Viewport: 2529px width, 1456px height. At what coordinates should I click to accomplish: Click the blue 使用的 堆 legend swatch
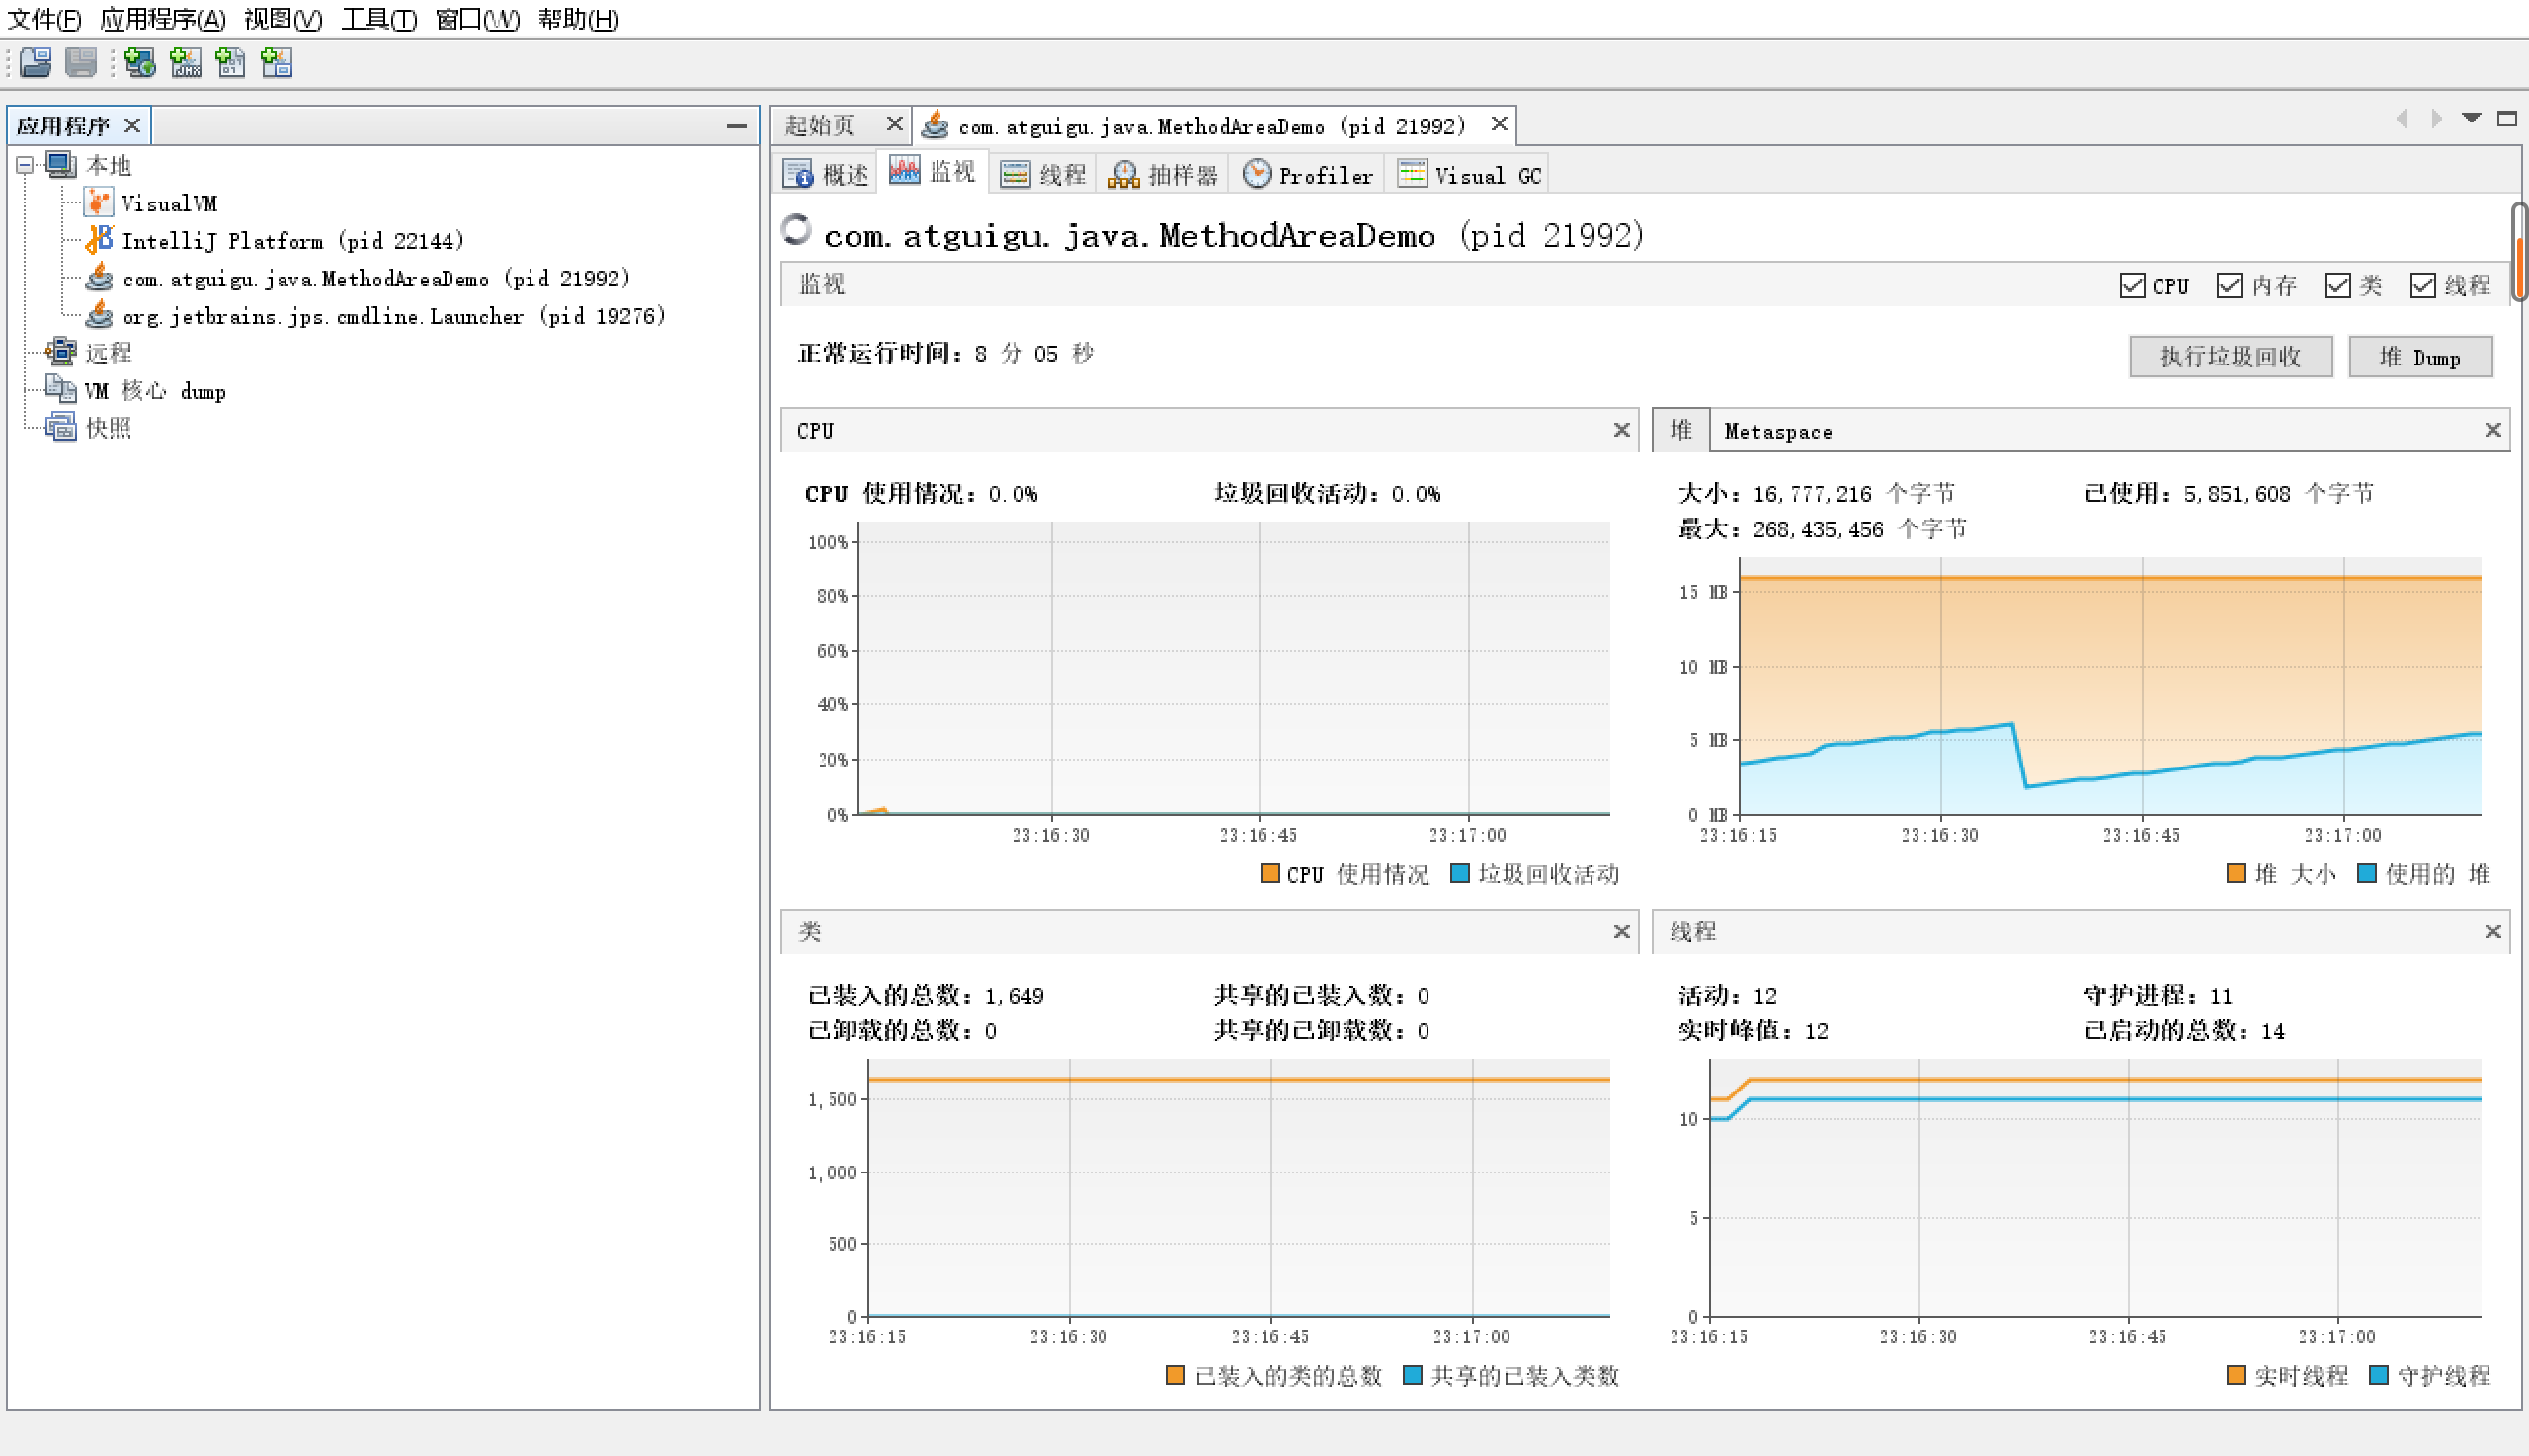coord(2366,873)
